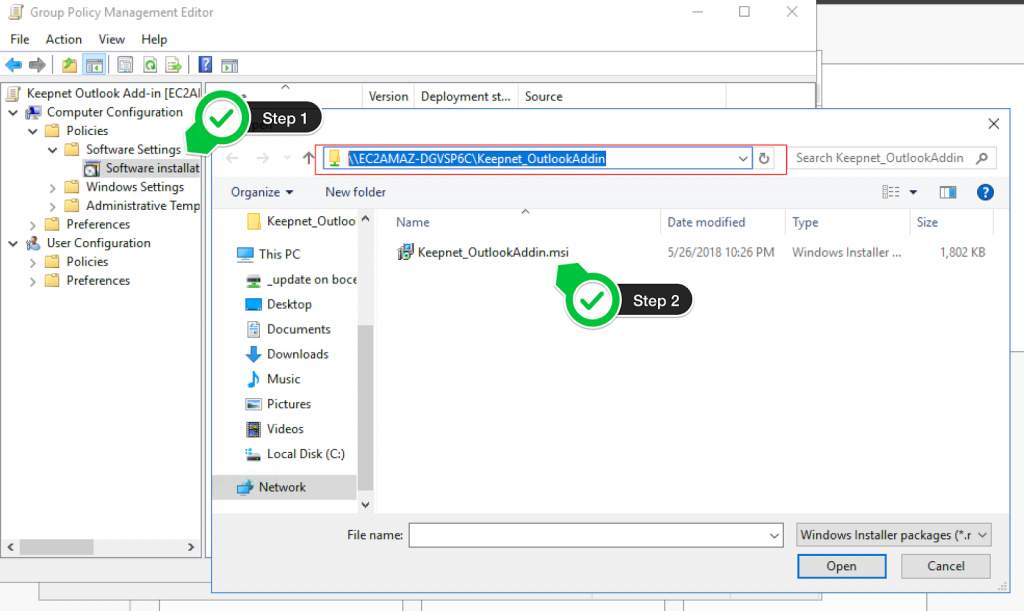Click the blue Help book toolbar icon

[205, 65]
